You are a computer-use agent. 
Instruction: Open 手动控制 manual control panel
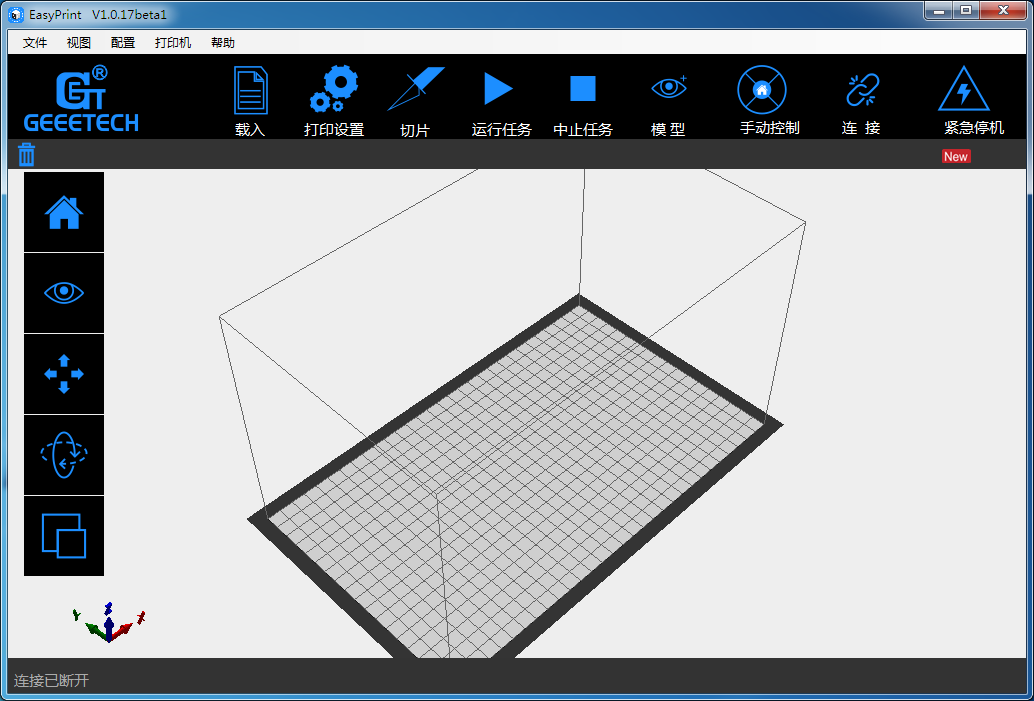[x=762, y=90]
